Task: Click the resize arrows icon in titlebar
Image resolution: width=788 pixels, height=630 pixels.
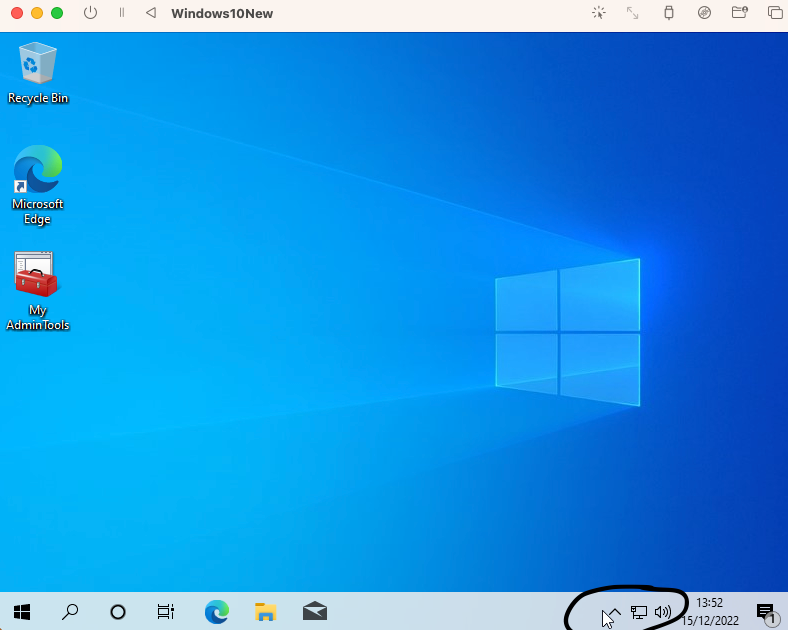Action: tap(632, 13)
